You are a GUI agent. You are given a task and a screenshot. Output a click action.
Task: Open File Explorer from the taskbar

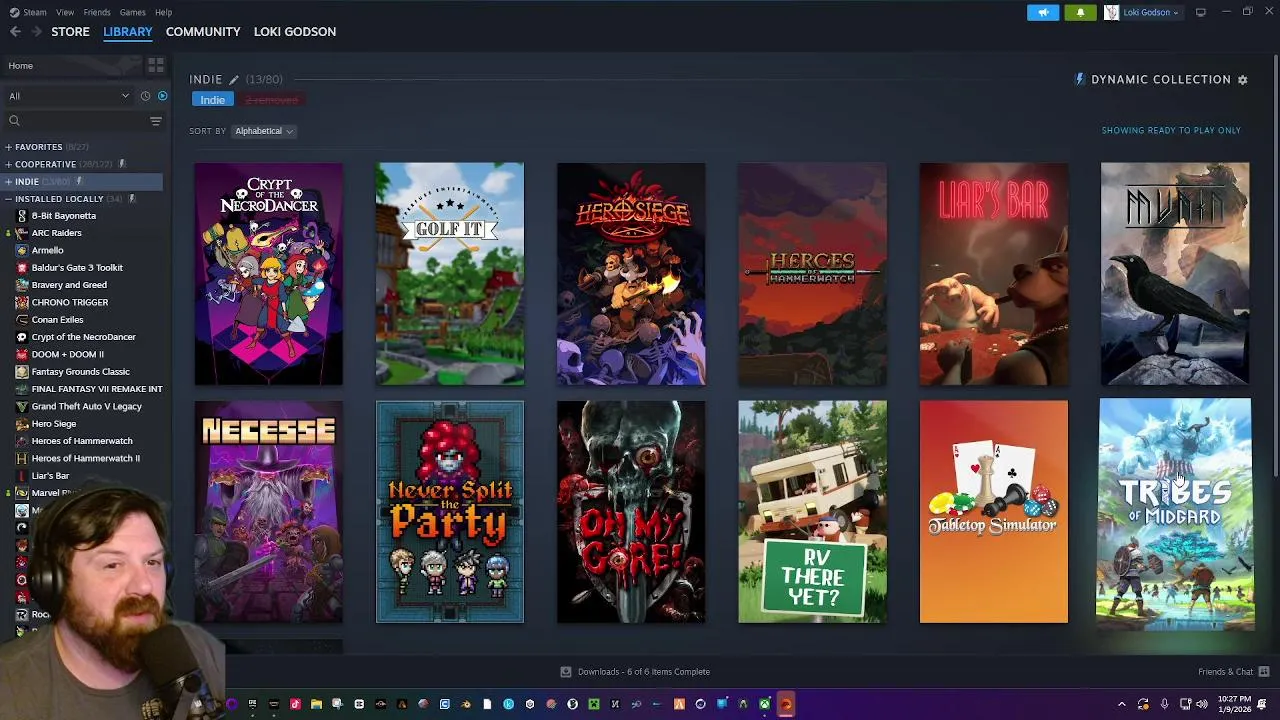click(x=316, y=704)
